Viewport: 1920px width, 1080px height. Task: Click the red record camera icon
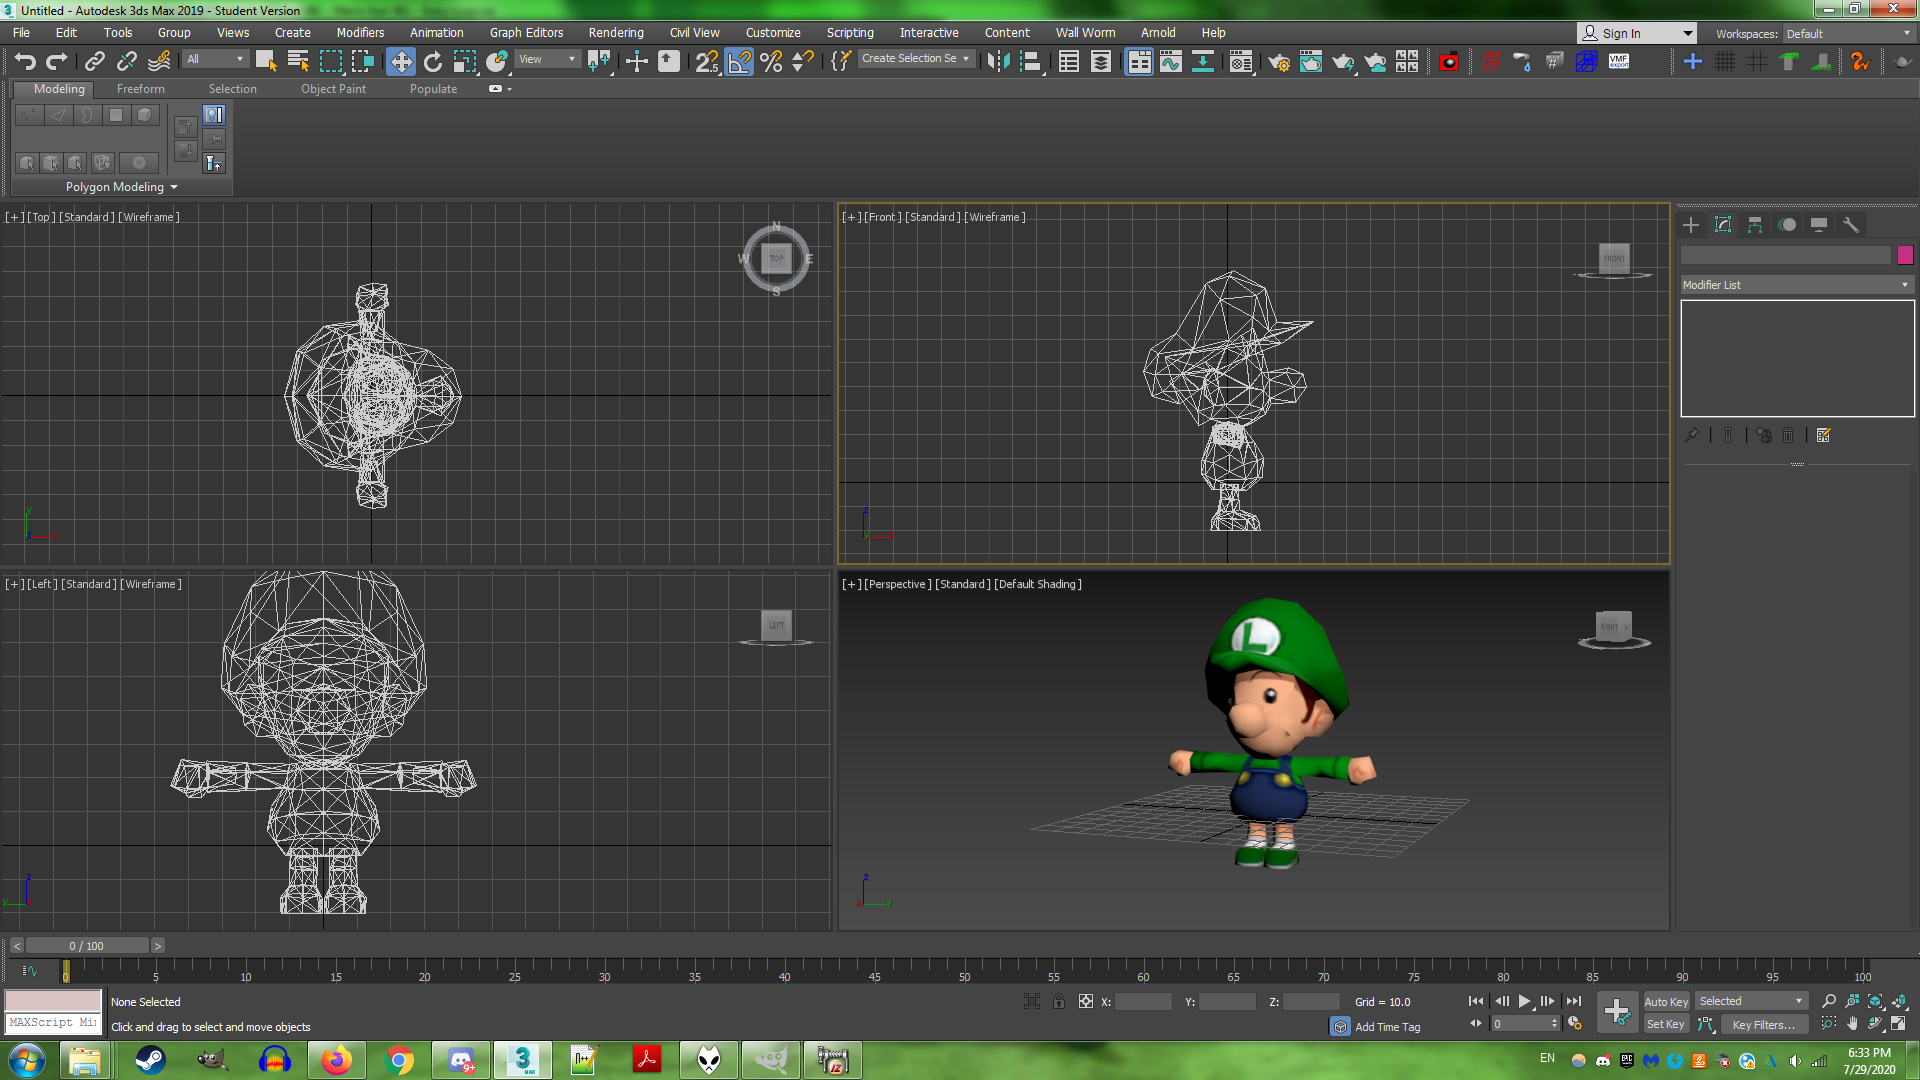(1449, 62)
